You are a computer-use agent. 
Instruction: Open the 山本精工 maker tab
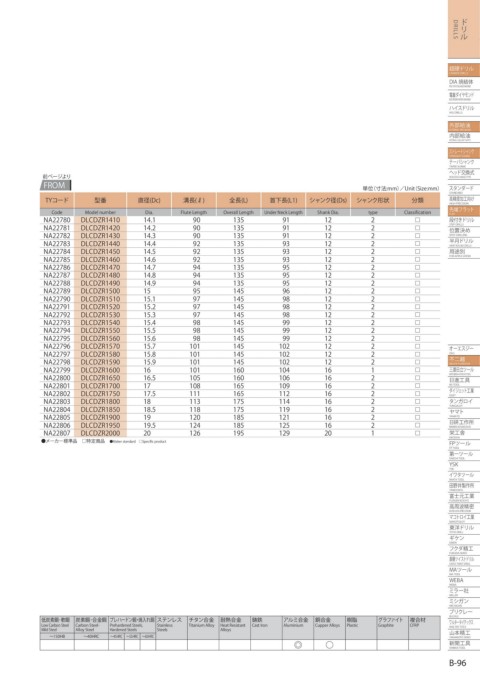pyautogui.click(x=464, y=634)
